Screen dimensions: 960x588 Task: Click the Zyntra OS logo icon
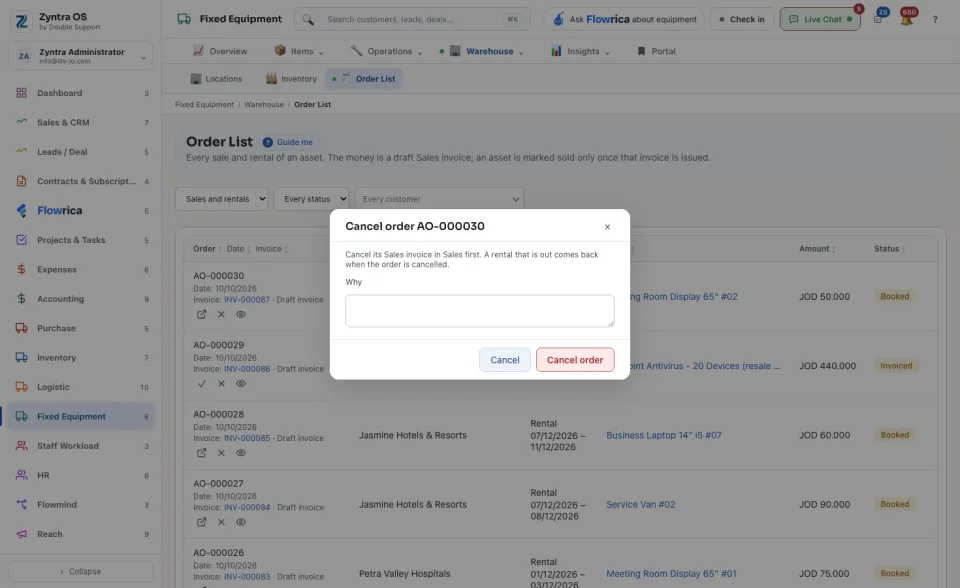(21, 21)
